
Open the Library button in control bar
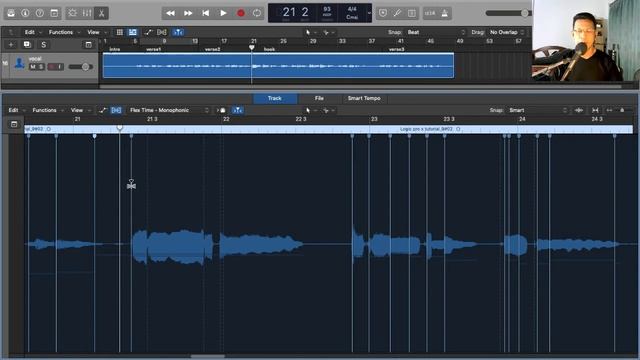(x=11, y=13)
